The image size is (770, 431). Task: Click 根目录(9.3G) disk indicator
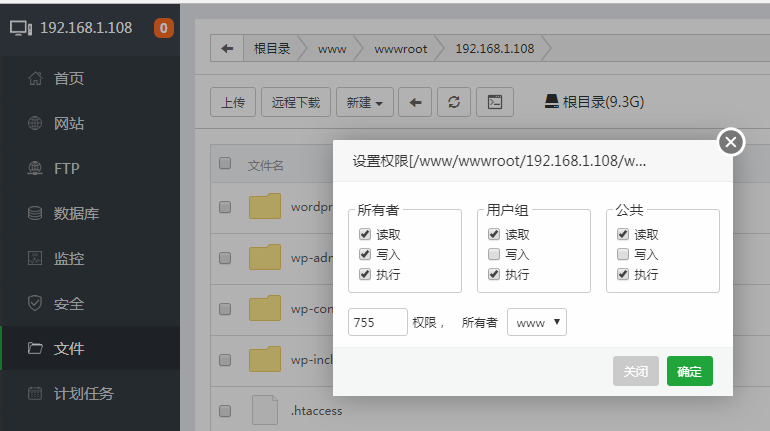pyautogui.click(x=594, y=102)
